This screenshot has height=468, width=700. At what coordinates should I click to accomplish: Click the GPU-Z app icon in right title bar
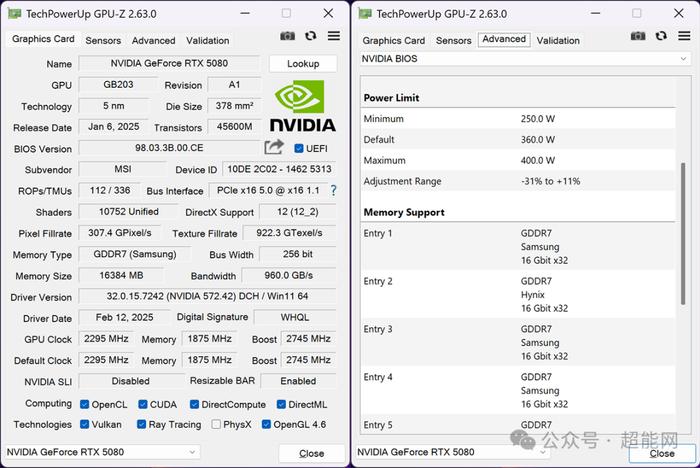point(365,14)
